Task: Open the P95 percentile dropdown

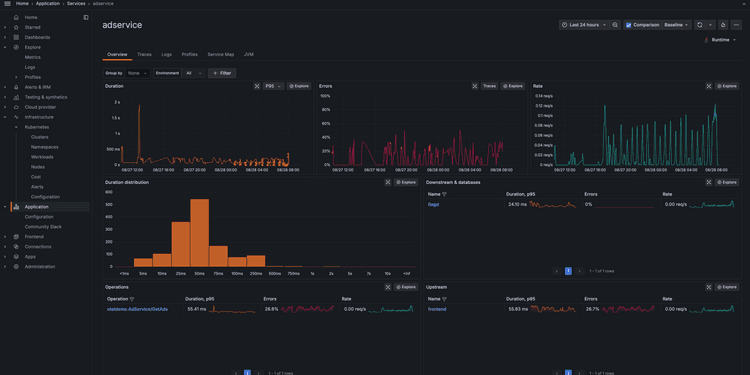Action: (x=274, y=86)
